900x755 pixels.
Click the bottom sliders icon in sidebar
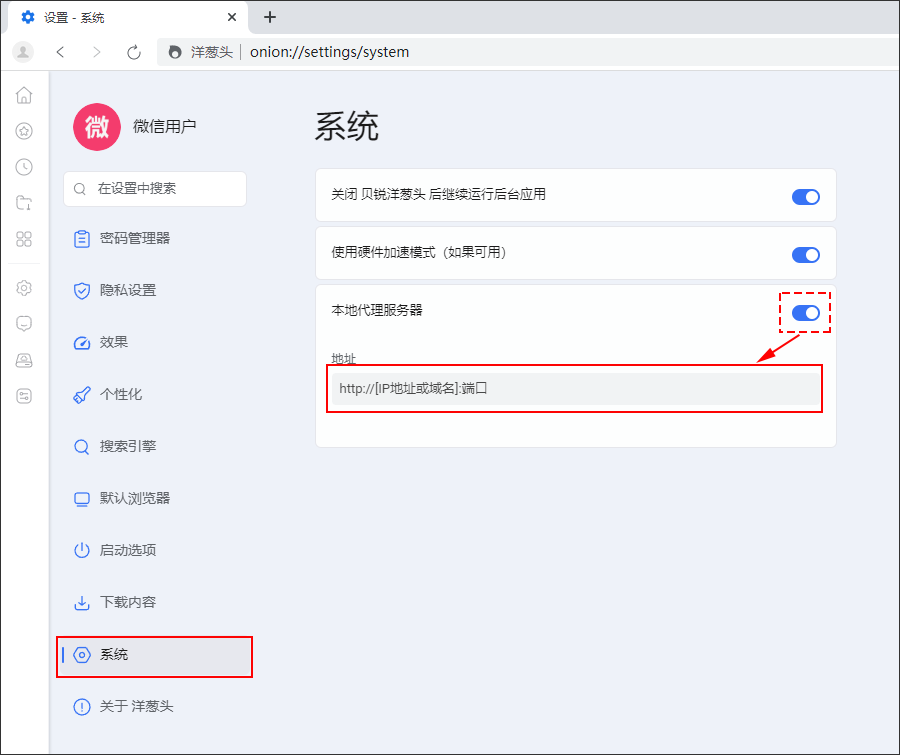tap(24, 396)
